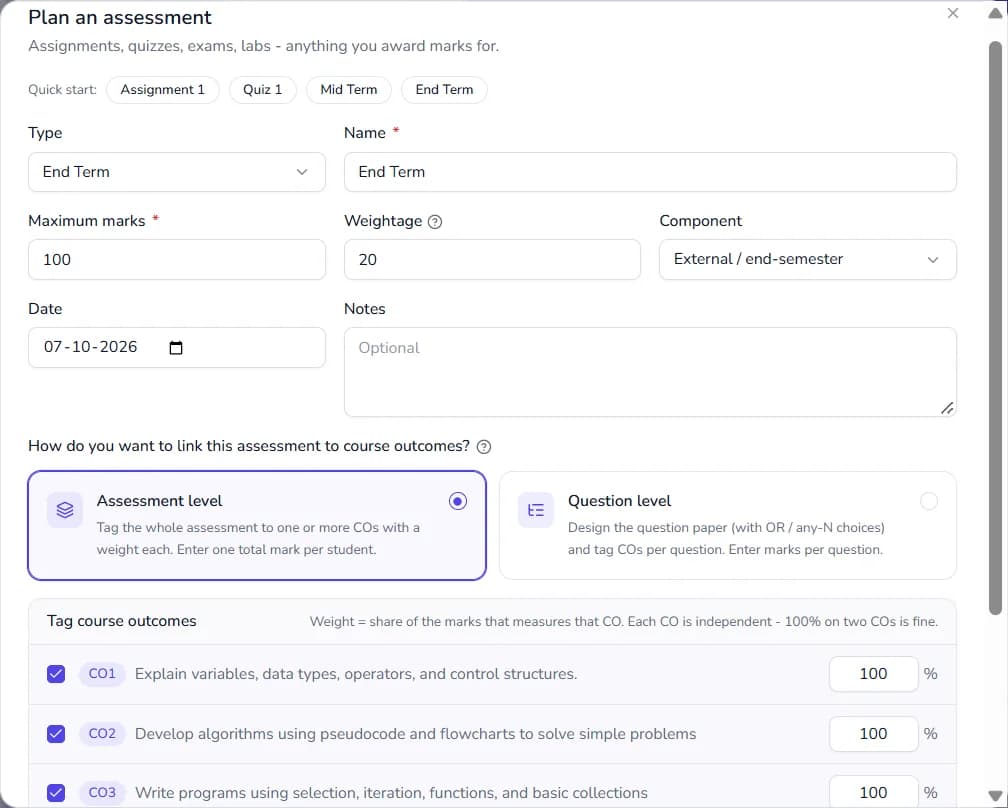
Task: Uncheck the CO1 checkbox
Action: 56,674
